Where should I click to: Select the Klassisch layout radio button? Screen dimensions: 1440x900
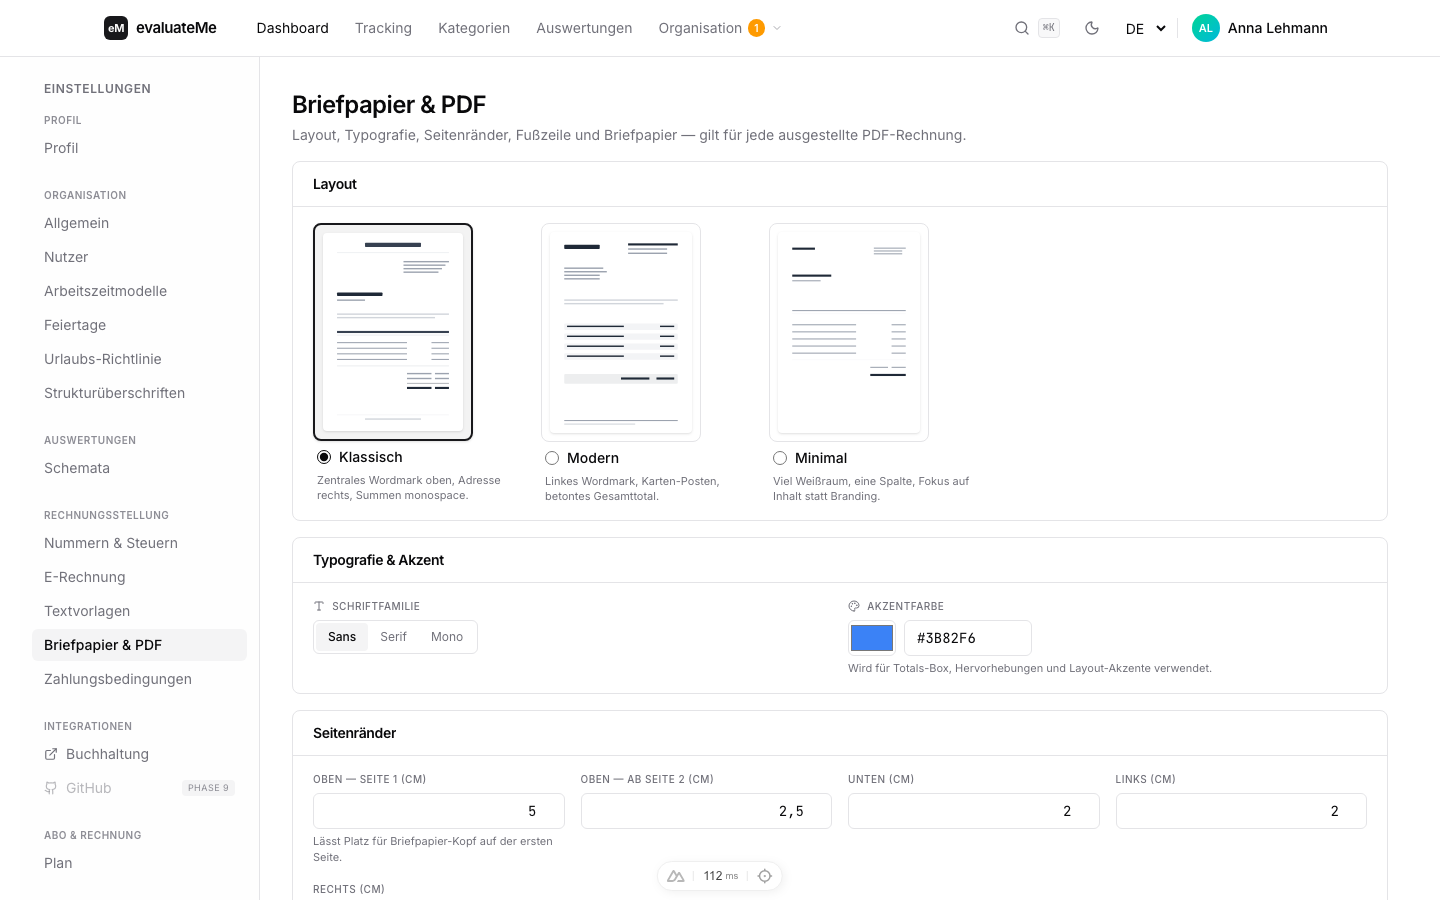pos(324,457)
